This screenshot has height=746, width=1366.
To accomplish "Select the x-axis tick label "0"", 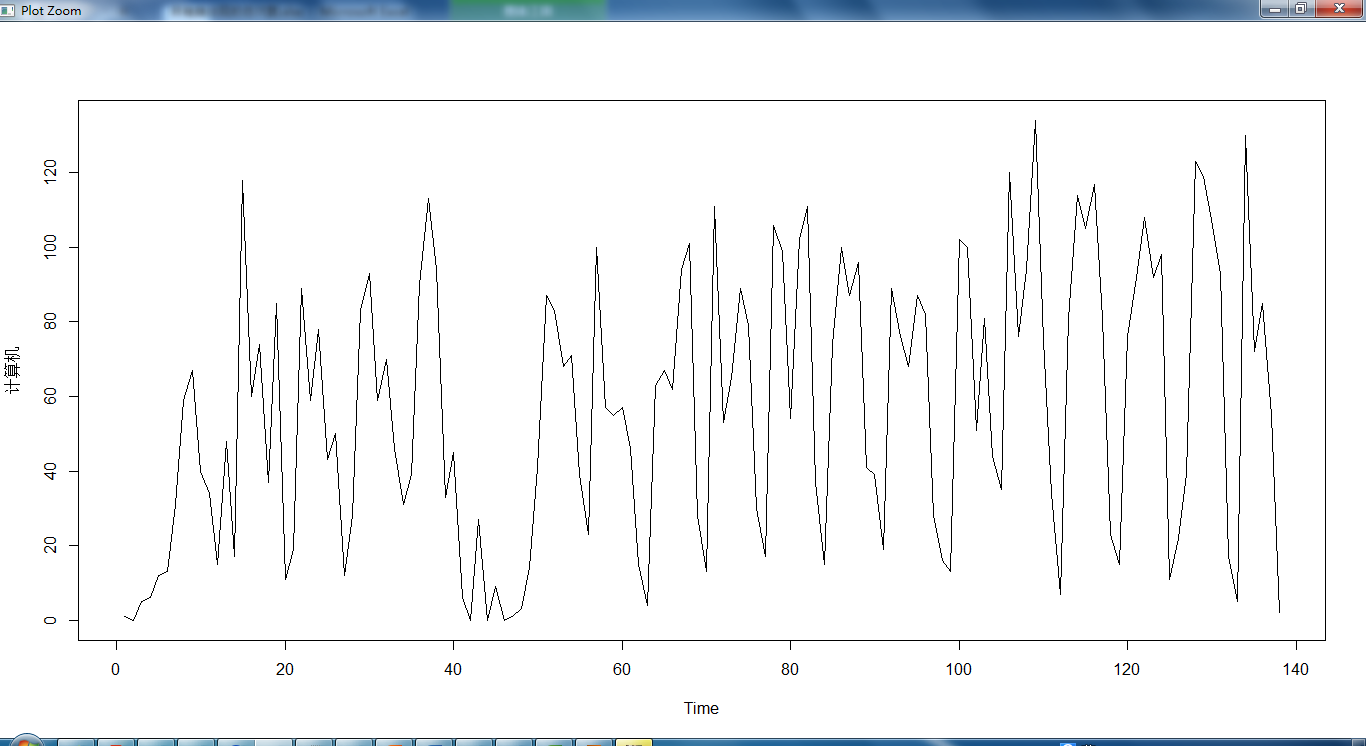I will tap(116, 668).
